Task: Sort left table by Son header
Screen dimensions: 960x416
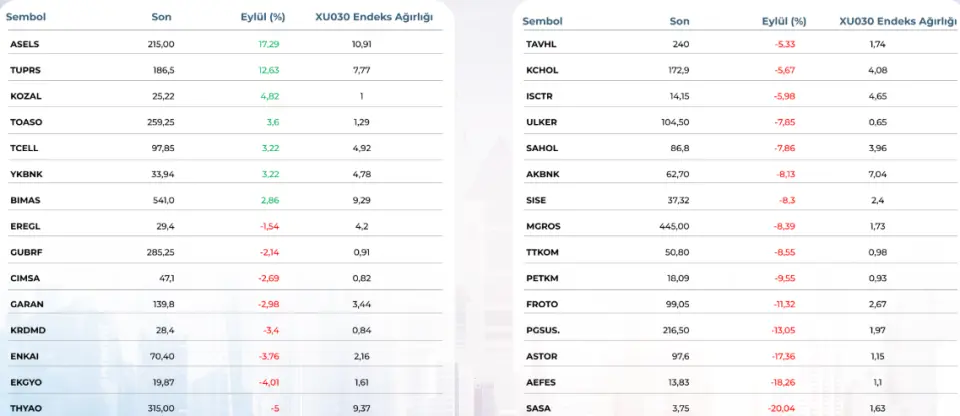Action: 161,17
